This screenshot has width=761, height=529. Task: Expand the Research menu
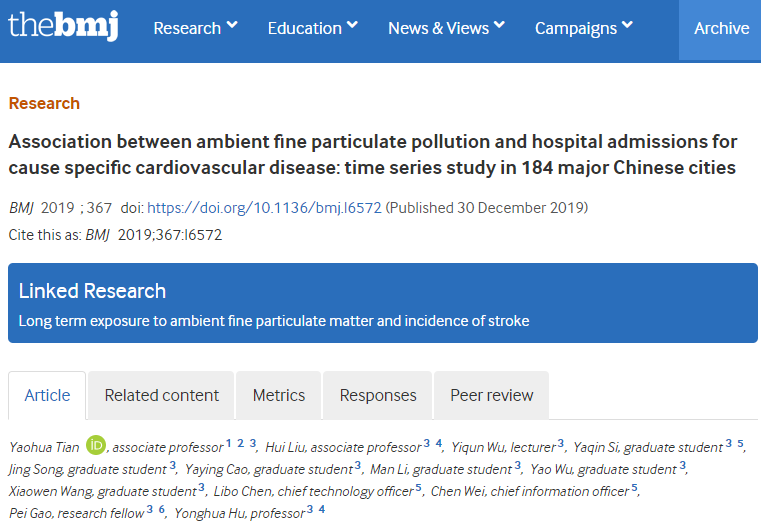195,28
